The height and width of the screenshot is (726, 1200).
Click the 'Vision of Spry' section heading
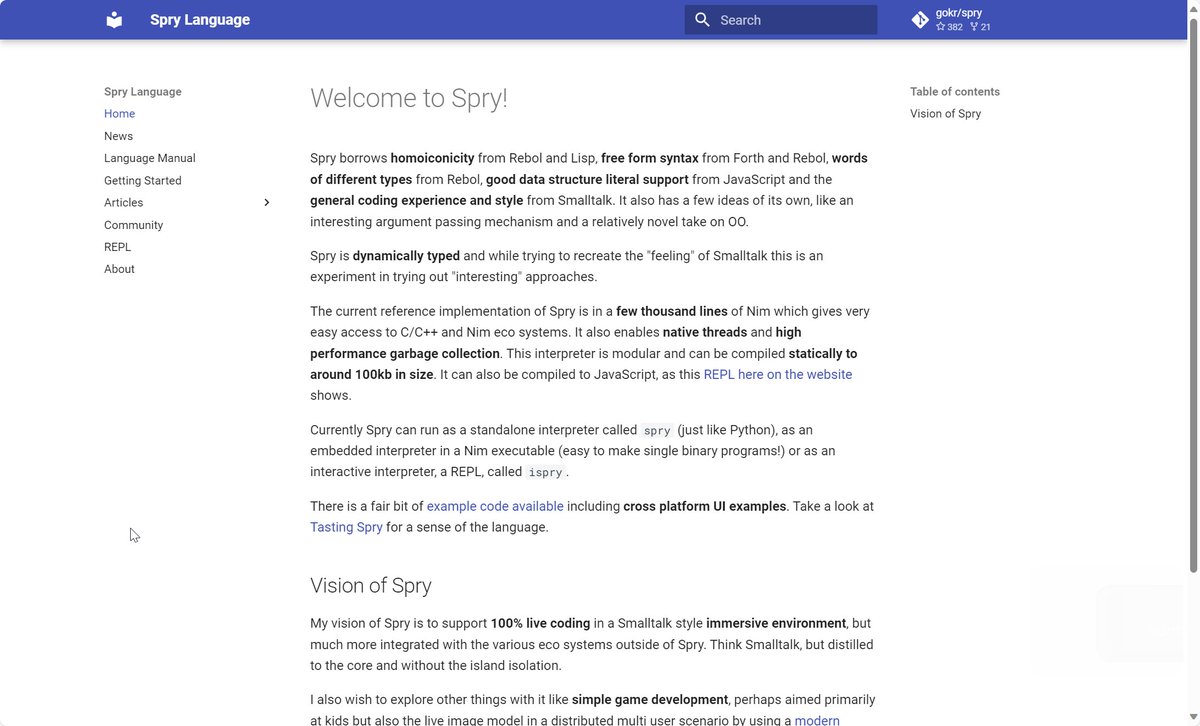pos(371,586)
